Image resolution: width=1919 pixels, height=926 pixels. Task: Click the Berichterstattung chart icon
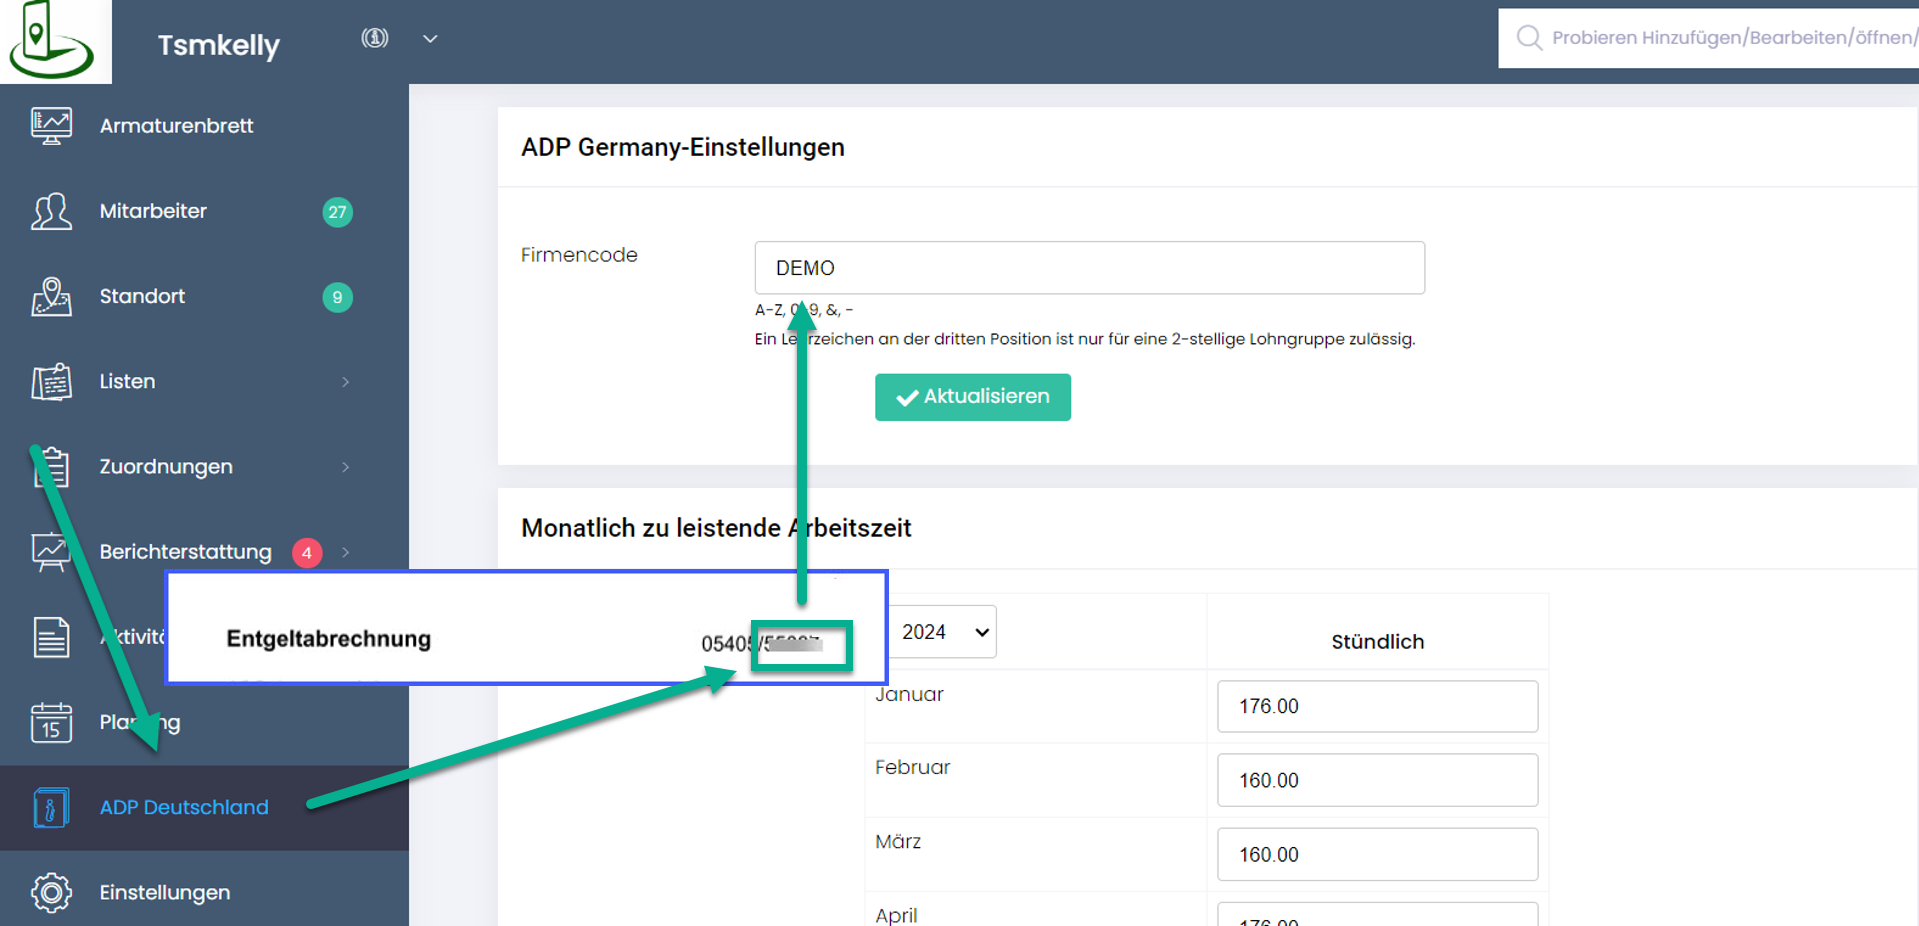pos(51,552)
